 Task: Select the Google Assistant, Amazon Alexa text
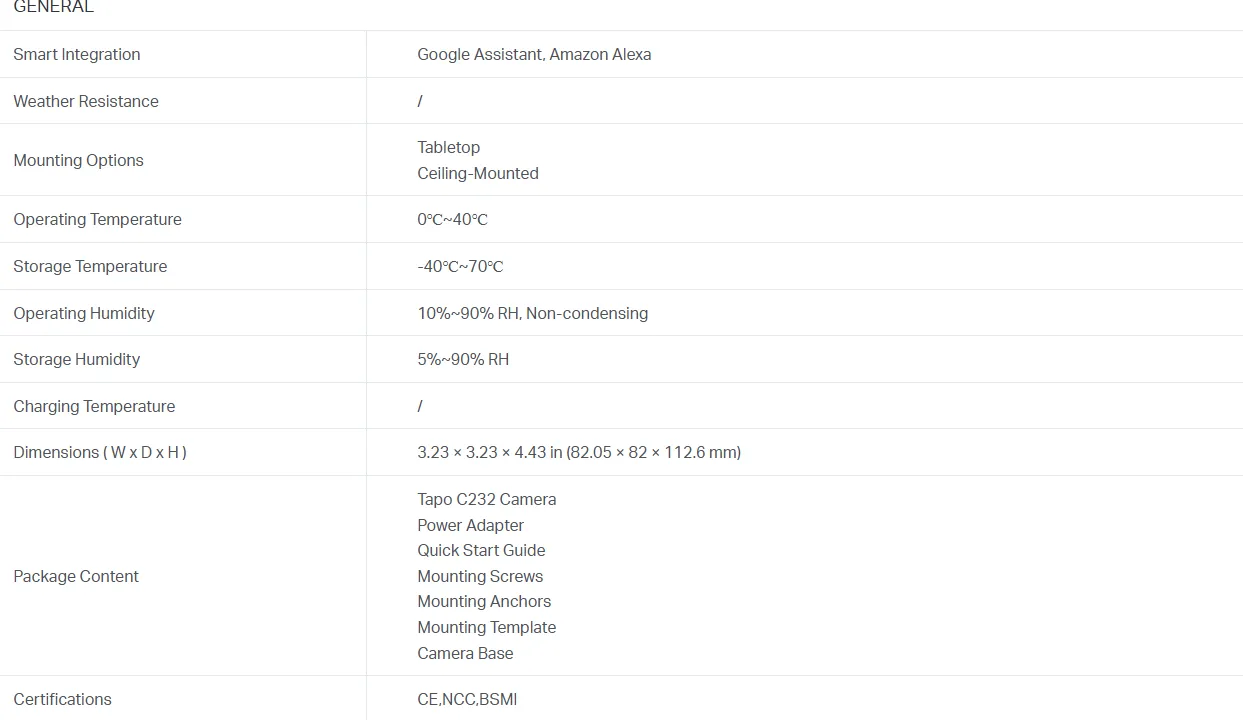[534, 54]
